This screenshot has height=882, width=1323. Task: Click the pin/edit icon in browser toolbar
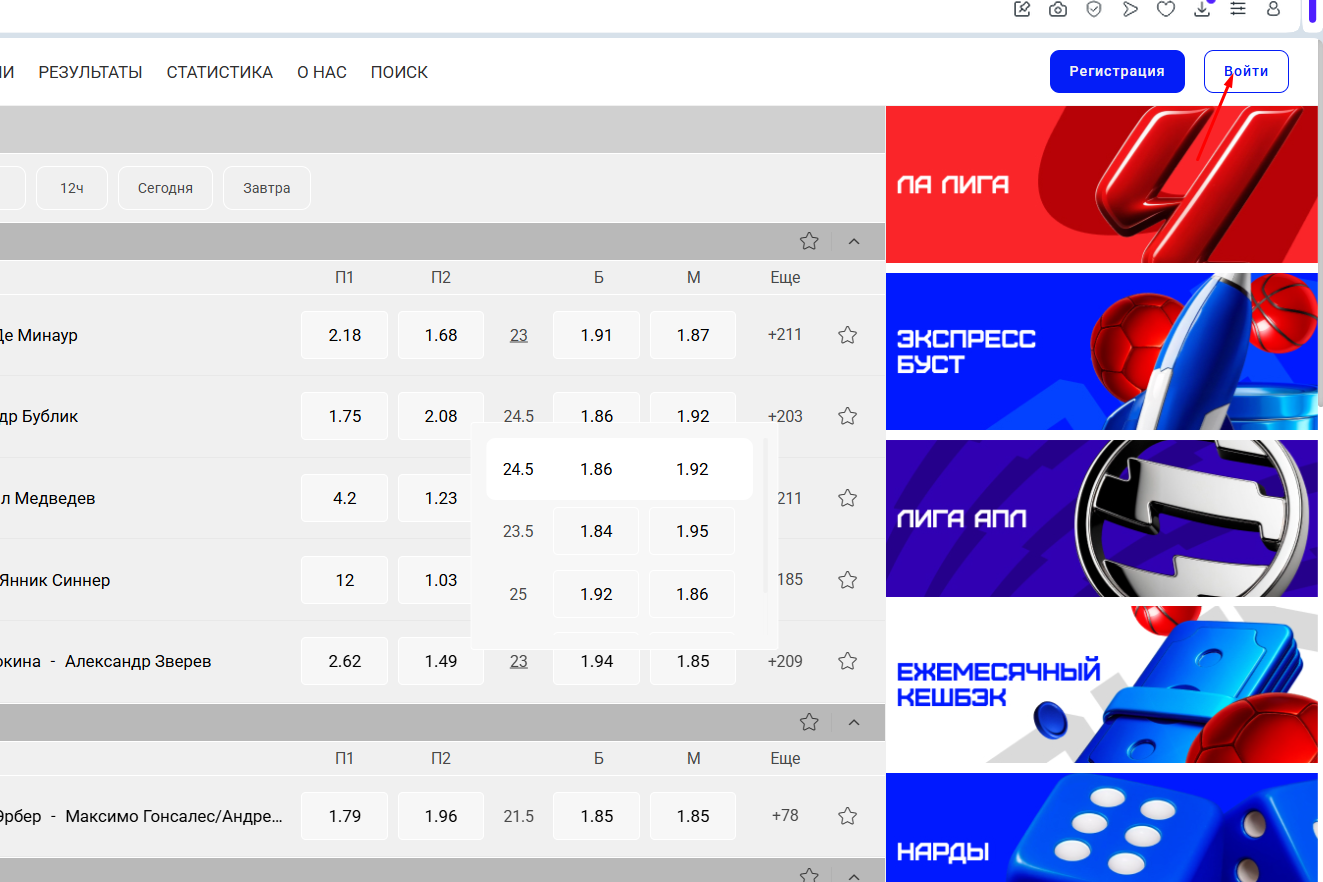pyautogui.click(x=1021, y=9)
